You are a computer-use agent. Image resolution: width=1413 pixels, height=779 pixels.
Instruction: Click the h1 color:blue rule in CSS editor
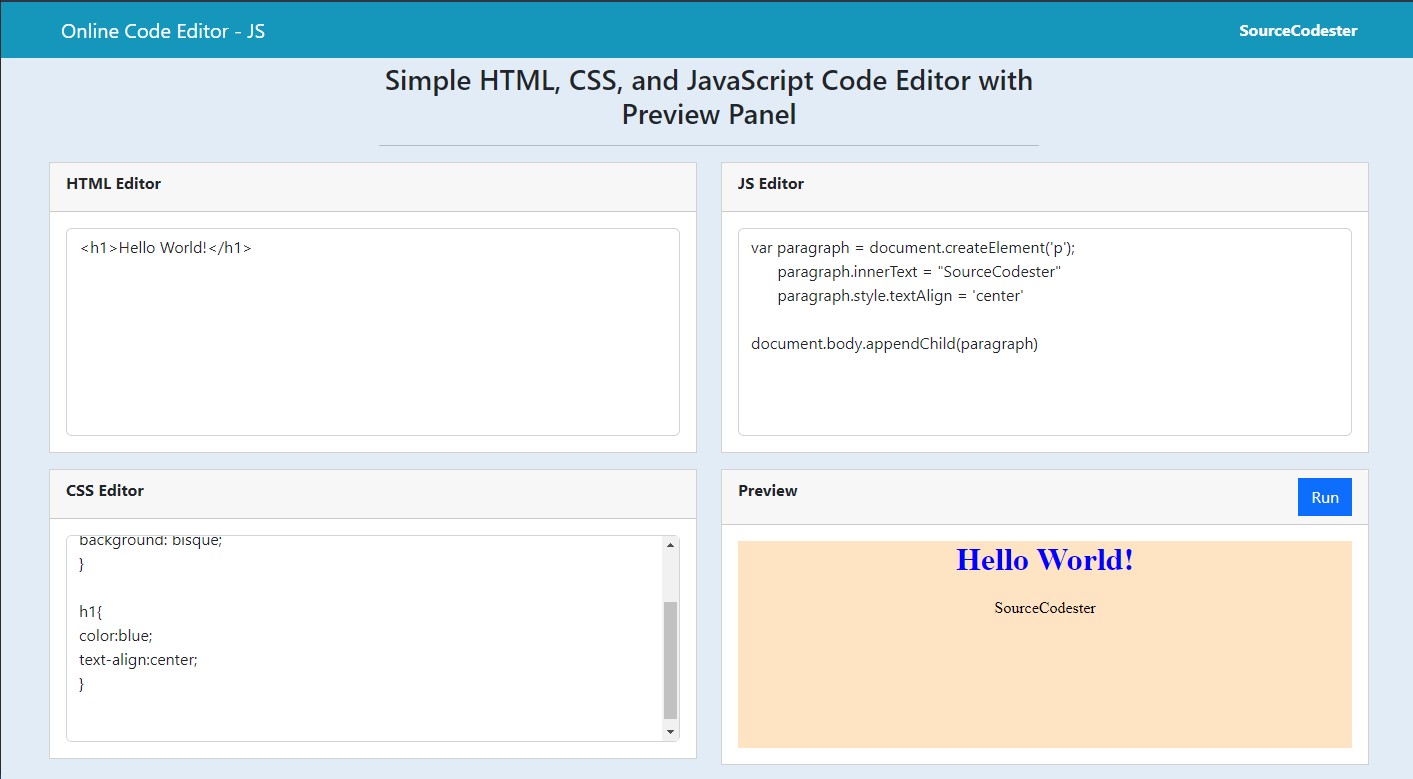pyautogui.click(x=116, y=635)
